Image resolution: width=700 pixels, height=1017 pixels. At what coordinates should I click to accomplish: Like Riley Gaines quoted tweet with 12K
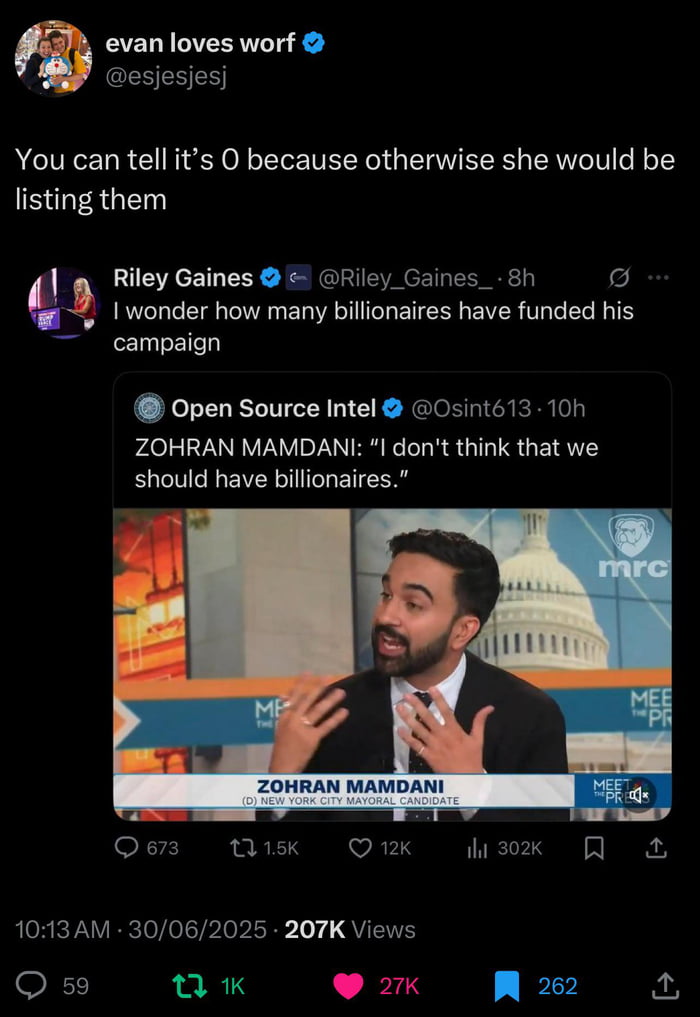pyautogui.click(x=361, y=848)
